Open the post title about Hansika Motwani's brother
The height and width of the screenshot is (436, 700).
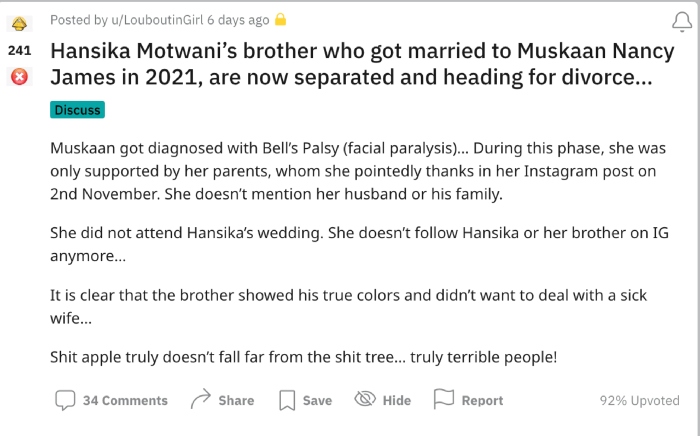coord(350,64)
